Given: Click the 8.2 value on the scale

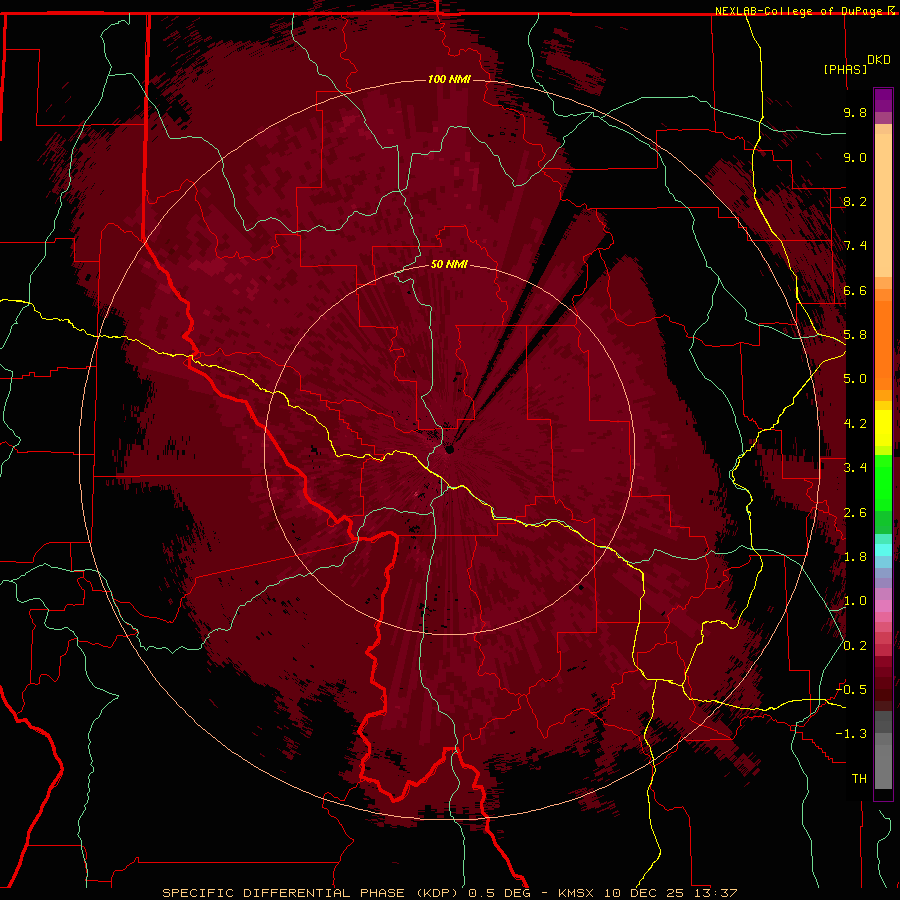Looking at the screenshot, I should click(x=855, y=201).
